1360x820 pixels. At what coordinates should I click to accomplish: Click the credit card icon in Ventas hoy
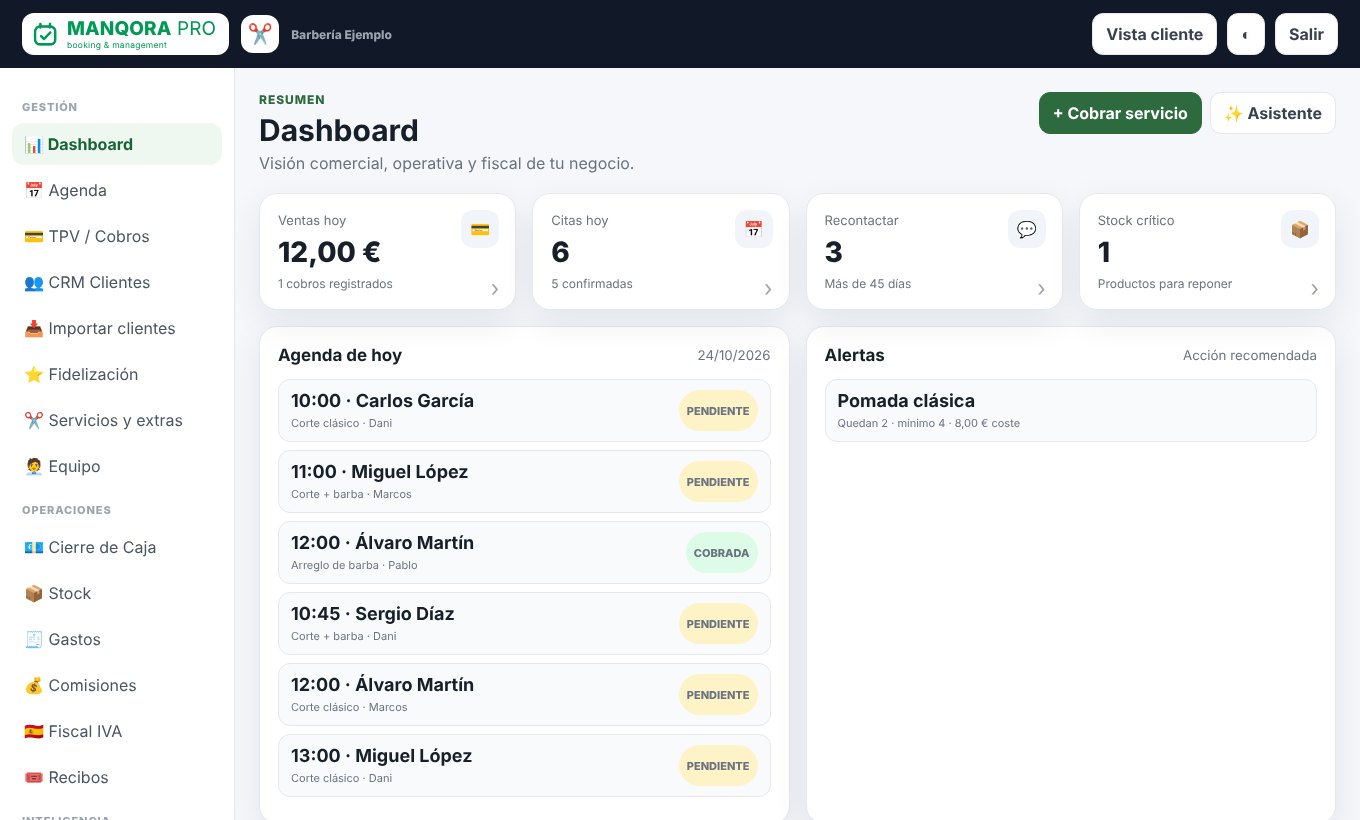click(480, 229)
